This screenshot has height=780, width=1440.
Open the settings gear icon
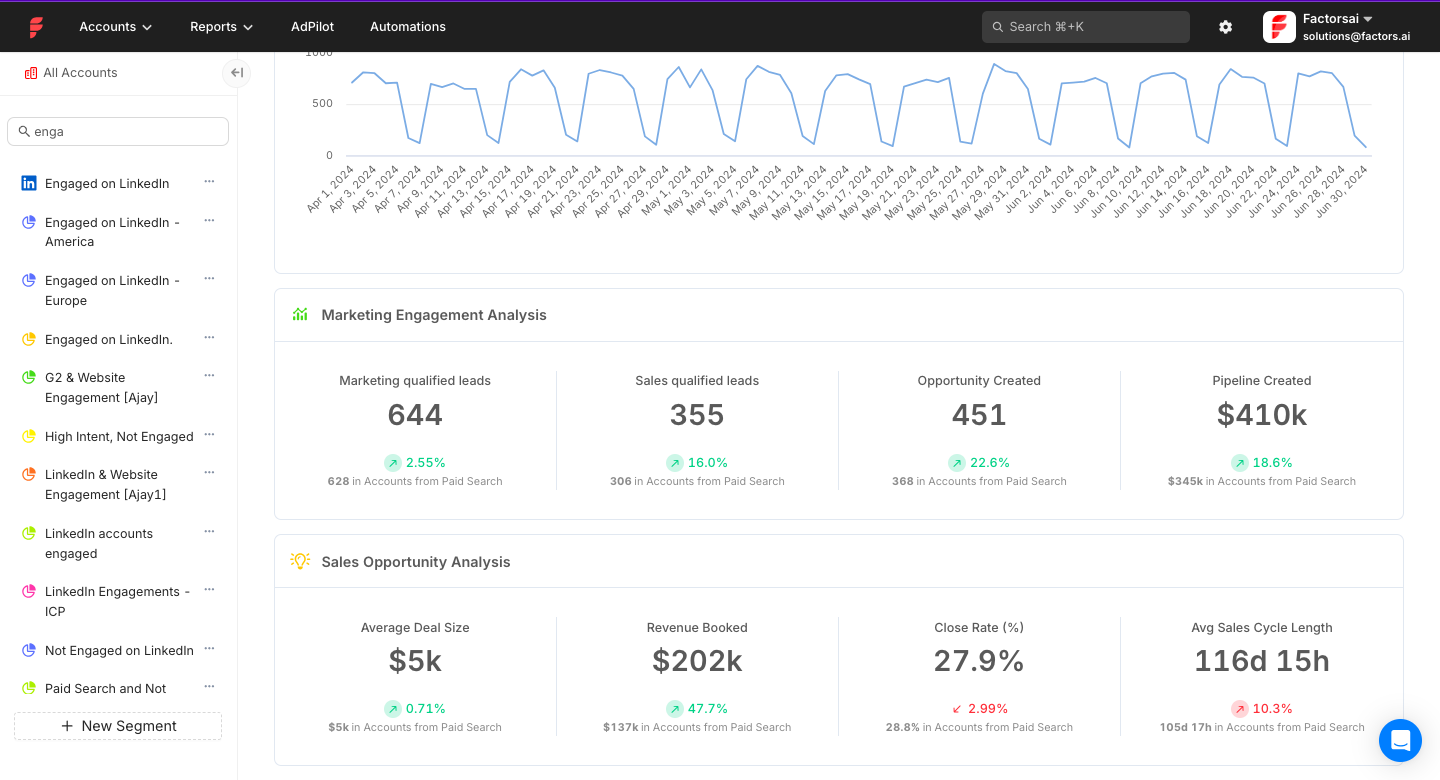(1225, 27)
